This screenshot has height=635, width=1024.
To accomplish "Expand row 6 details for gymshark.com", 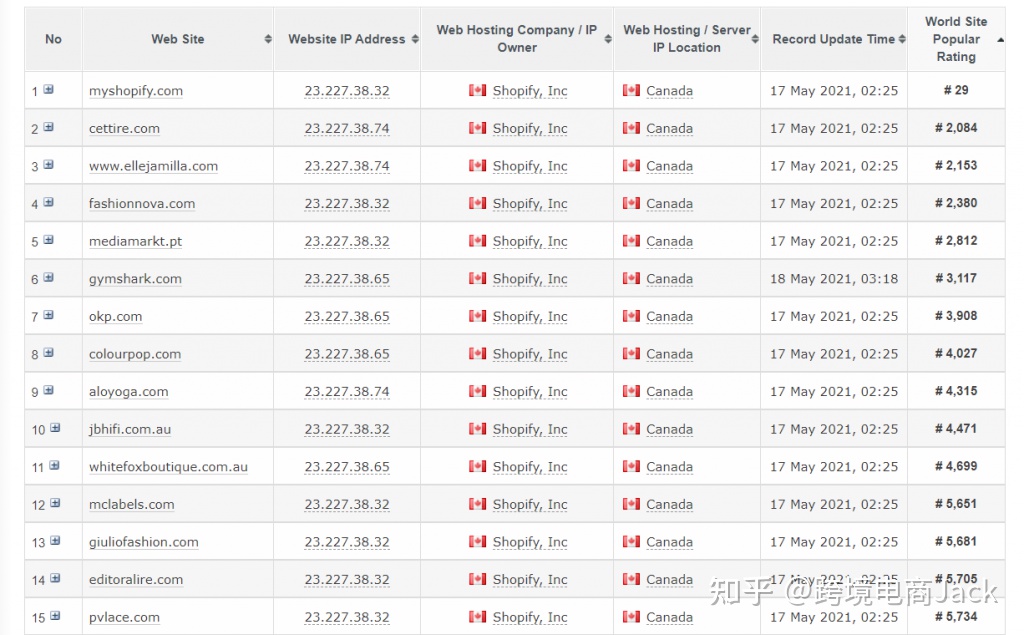I will pyautogui.click(x=48, y=278).
